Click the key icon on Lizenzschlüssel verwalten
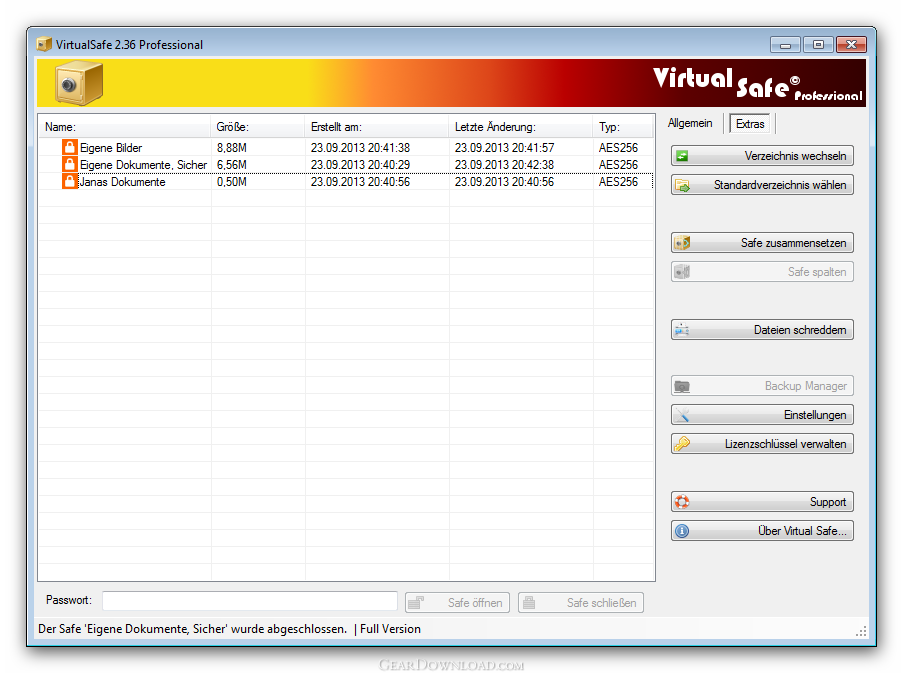The height and width of the screenshot is (673, 903). (682, 444)
